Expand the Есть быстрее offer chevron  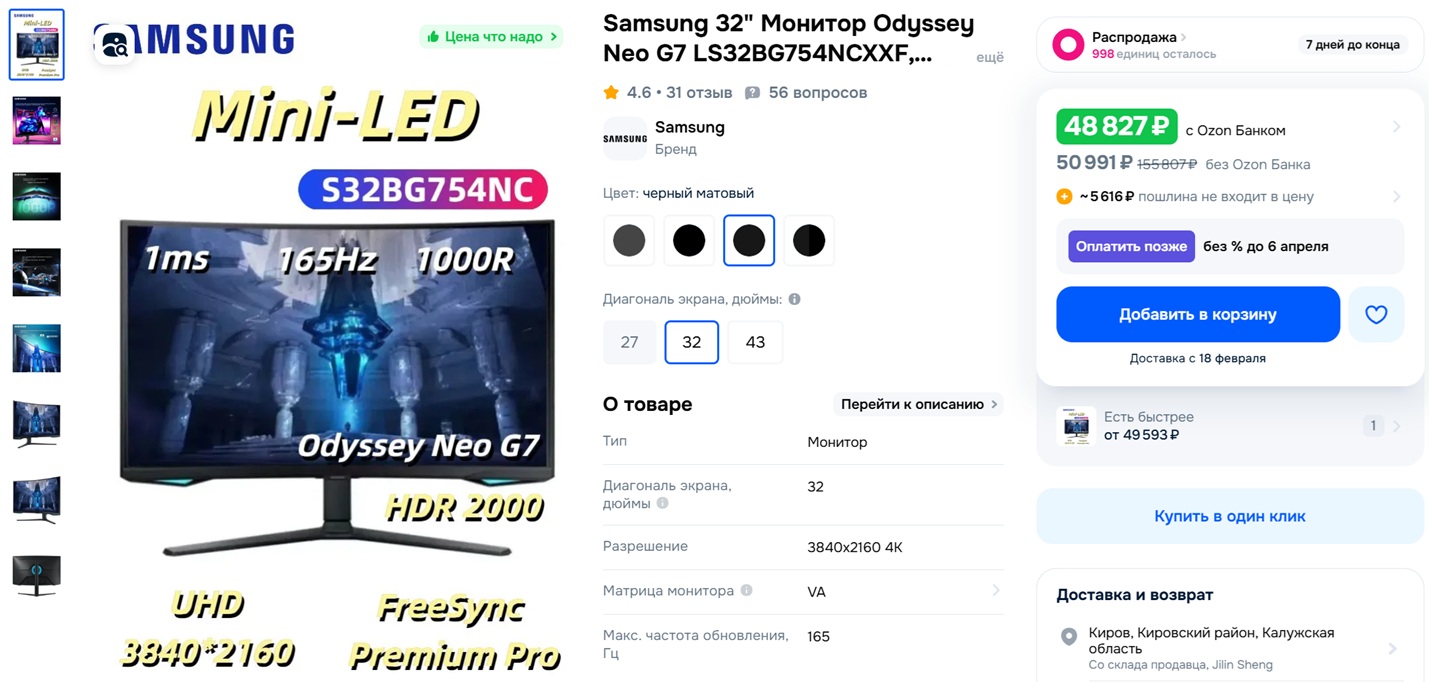point(1396,426)
